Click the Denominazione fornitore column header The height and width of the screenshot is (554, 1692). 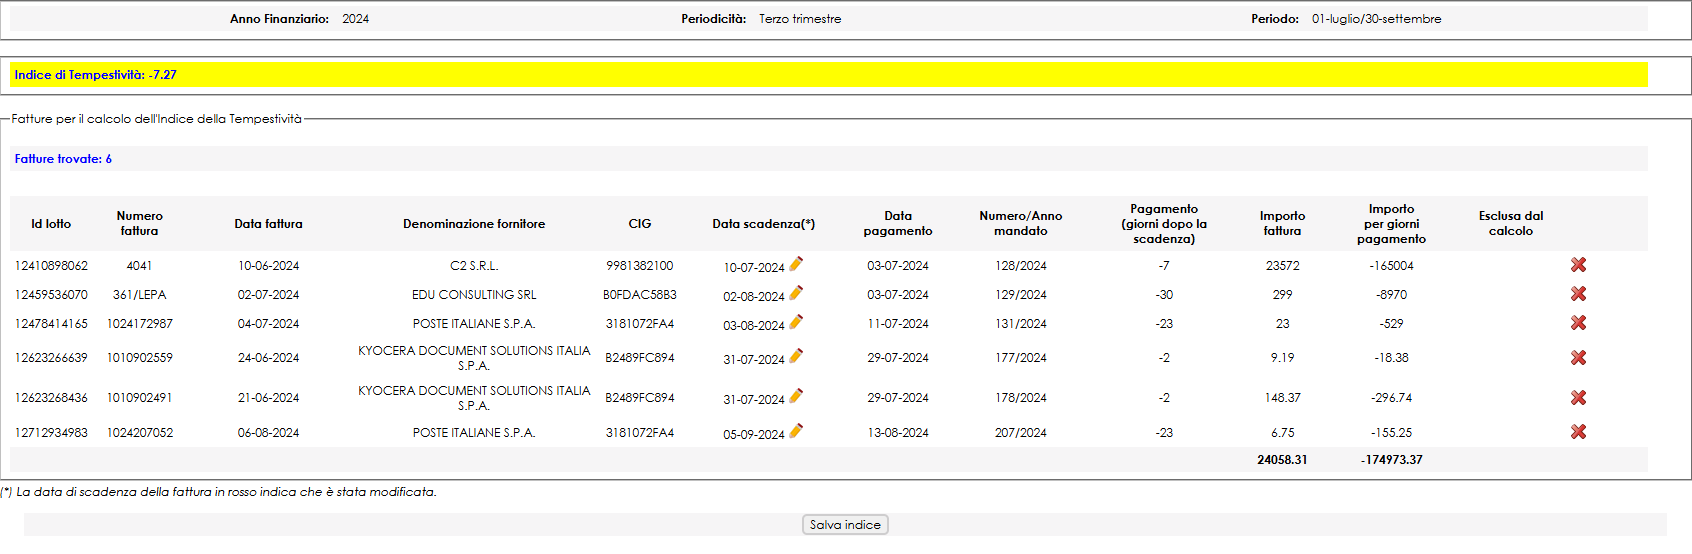point(474,224)
